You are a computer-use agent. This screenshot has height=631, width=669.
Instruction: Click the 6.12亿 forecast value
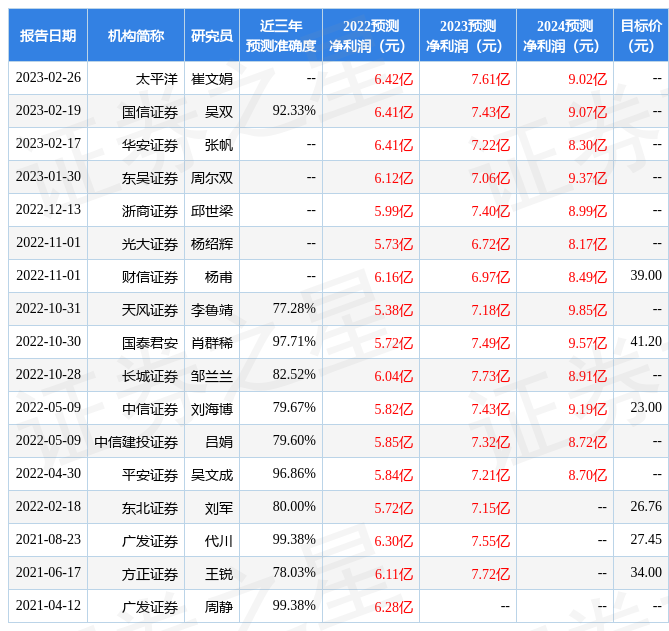pyautogui.click(x=393, y=178)
